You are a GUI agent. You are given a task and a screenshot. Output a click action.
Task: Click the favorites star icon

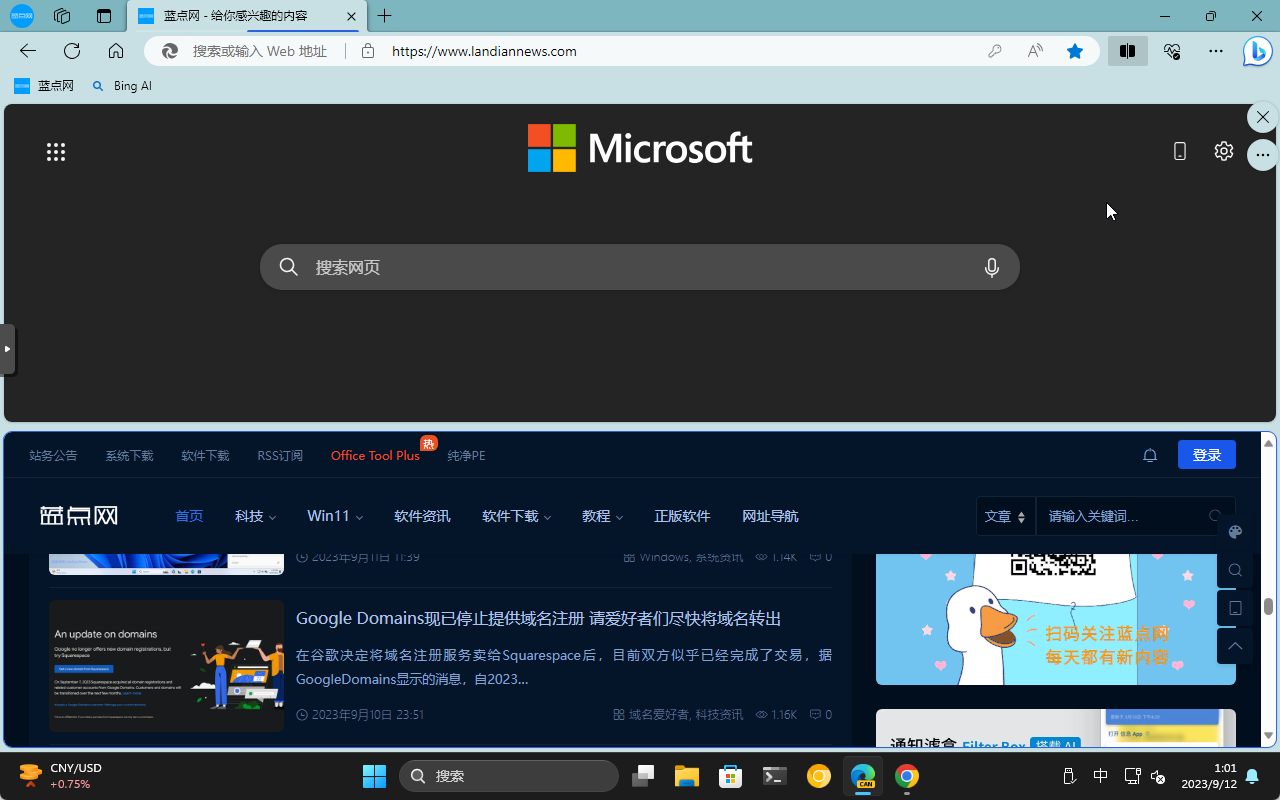pos(1075,51)
